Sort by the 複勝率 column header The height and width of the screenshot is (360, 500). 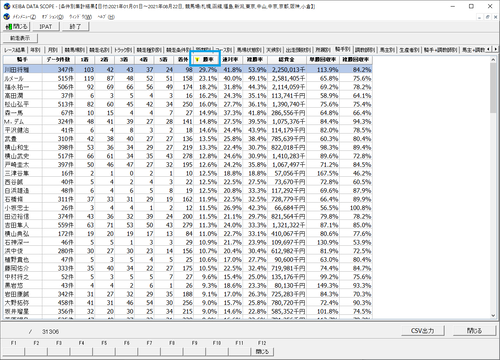(255, 60)
